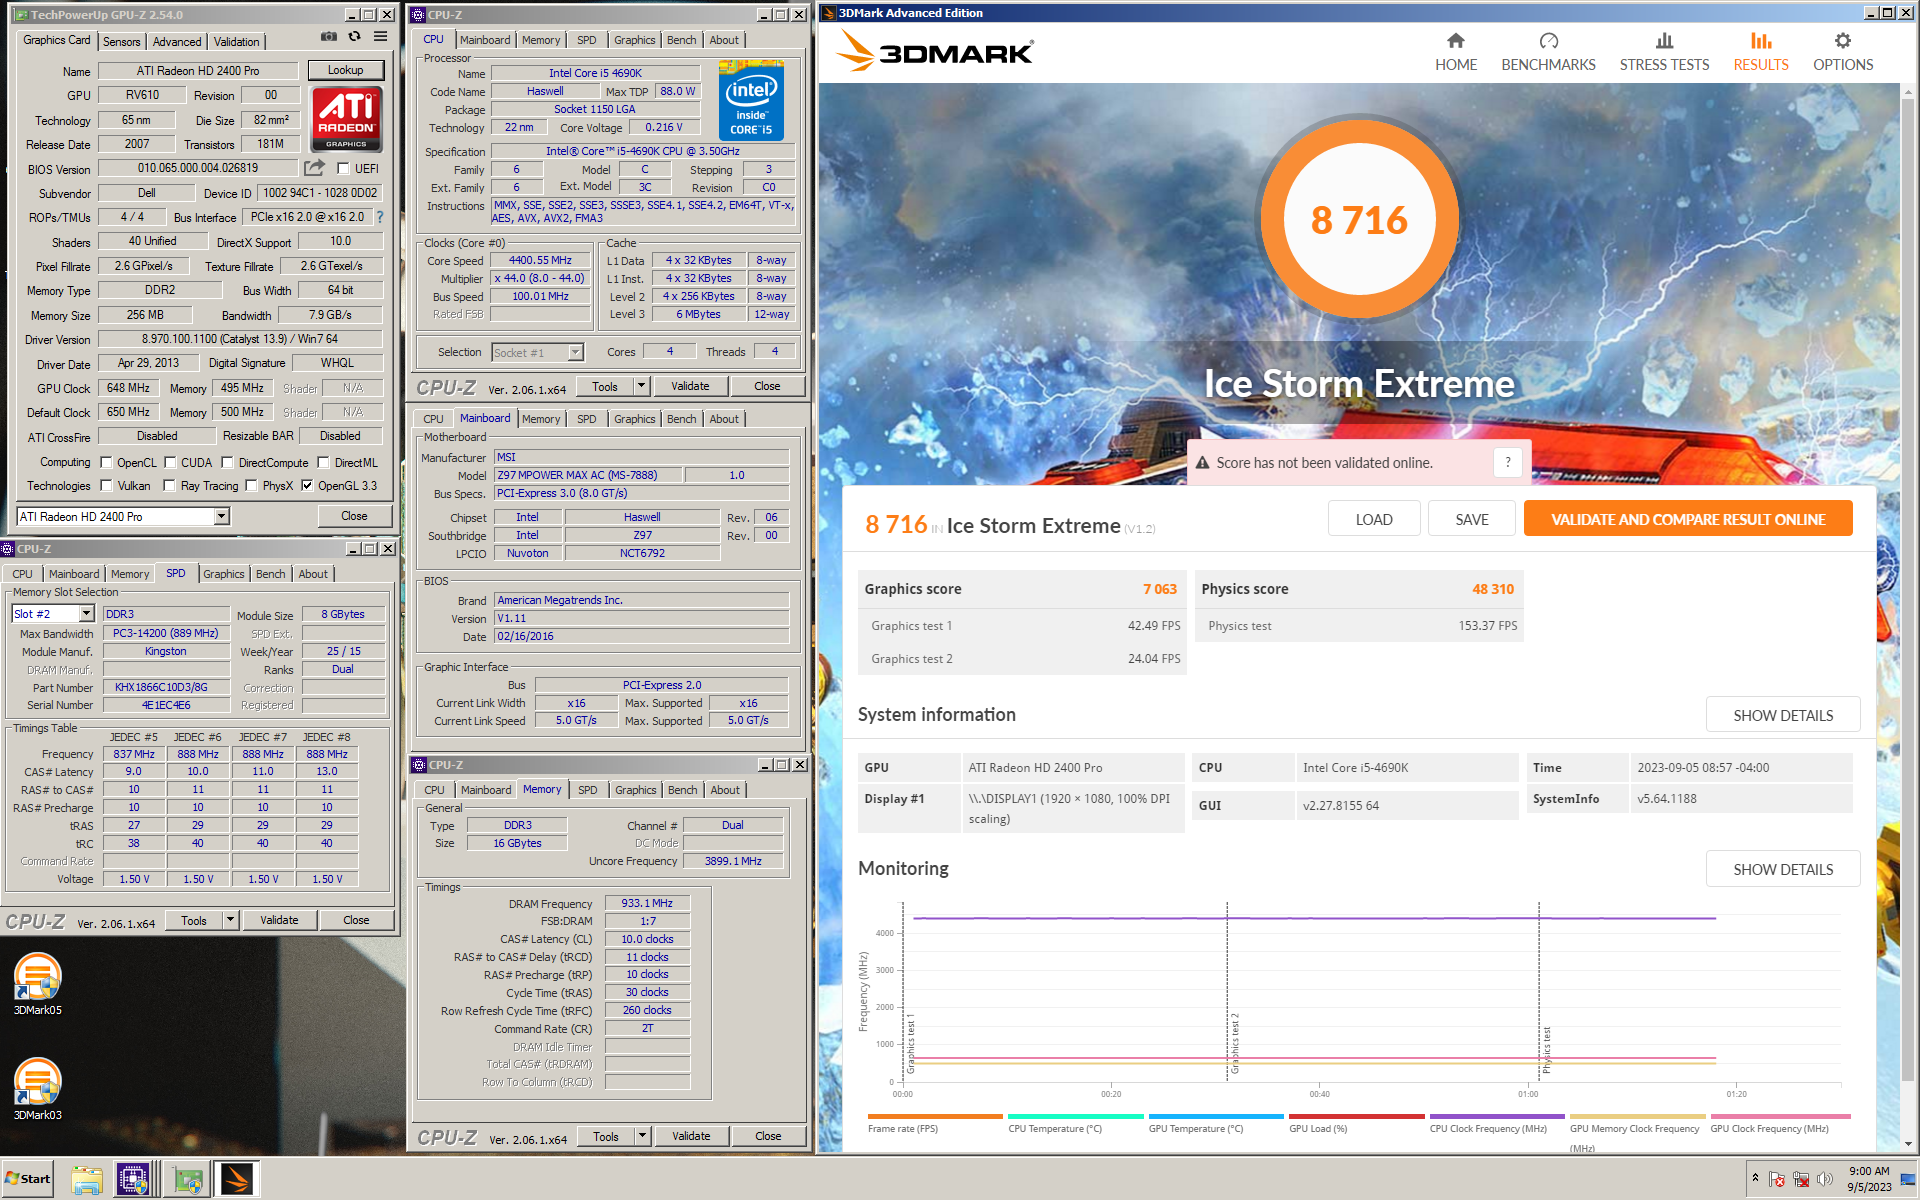
Task: Open the Slot #2 memory slot dropdown
Action: coord(86,613)
